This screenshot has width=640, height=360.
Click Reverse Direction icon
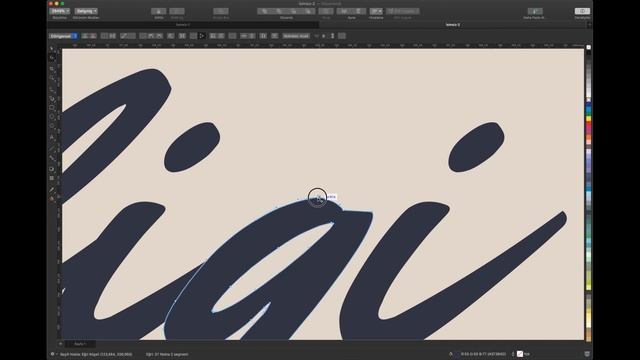tap(171, 36)
